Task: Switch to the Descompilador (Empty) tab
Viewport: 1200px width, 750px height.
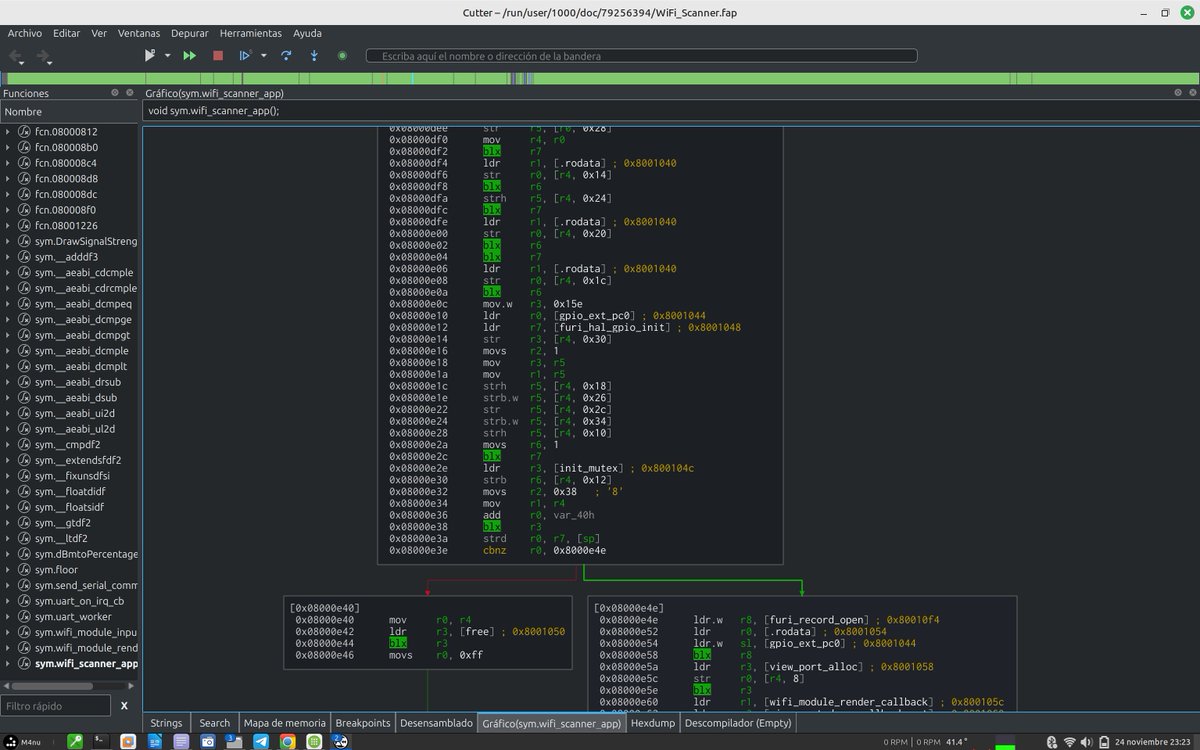Action: pyautogui.click(x=736, y=723)
